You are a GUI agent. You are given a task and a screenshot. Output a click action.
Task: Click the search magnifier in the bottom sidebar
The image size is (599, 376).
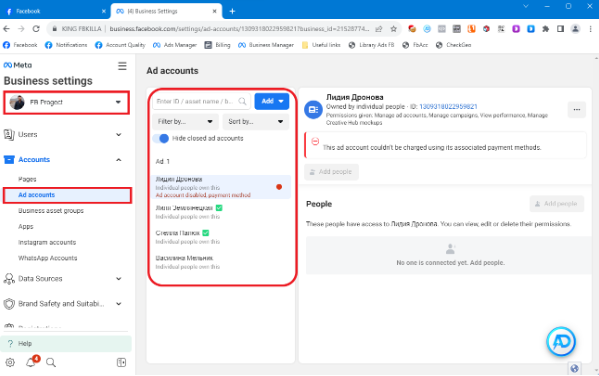pos(51,362)
